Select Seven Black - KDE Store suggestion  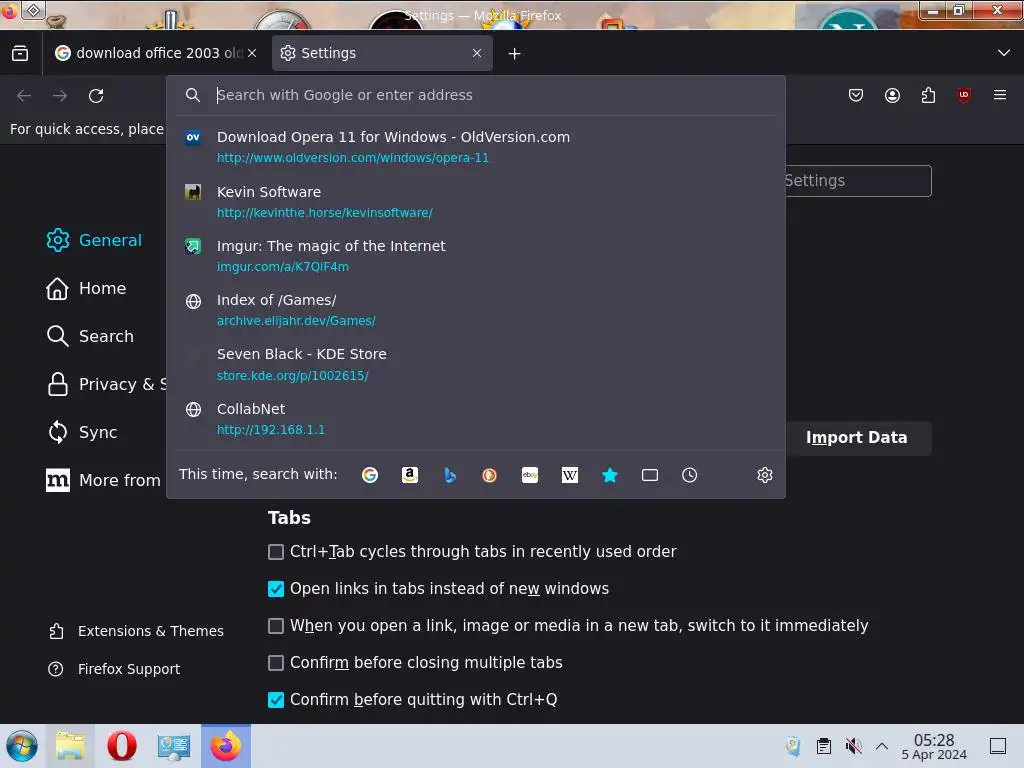coord(475,364)
